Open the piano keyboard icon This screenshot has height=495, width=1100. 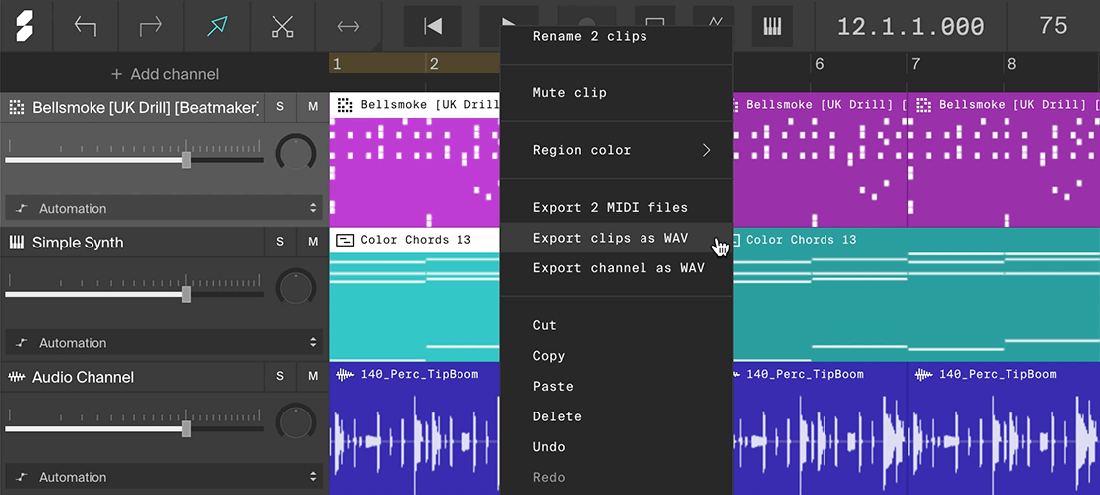coord(772,27)
